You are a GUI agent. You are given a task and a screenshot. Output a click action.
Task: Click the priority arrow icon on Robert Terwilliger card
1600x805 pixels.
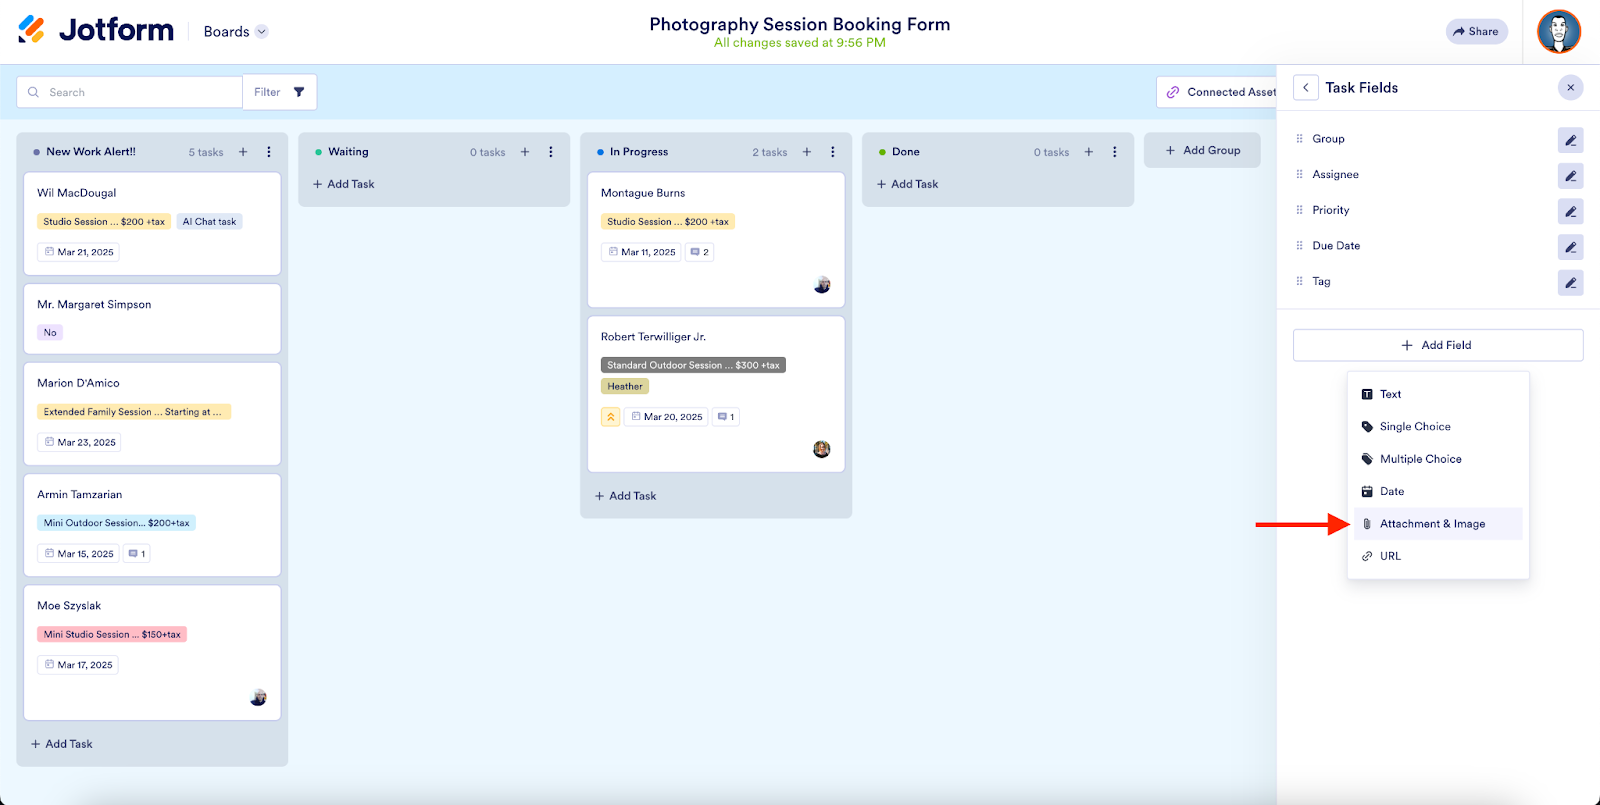[x=610, y=417]
